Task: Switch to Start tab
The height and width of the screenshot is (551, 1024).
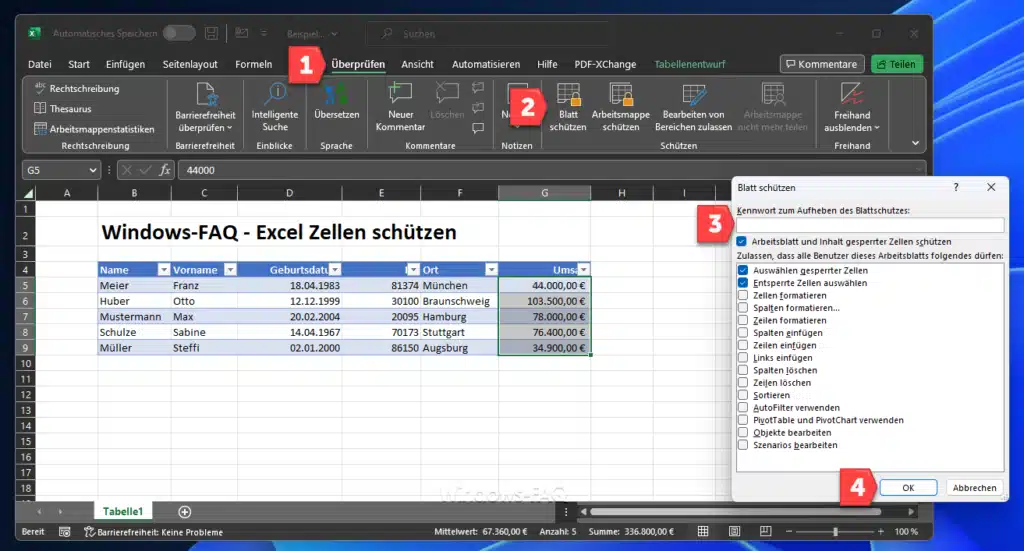Action: 79,64
